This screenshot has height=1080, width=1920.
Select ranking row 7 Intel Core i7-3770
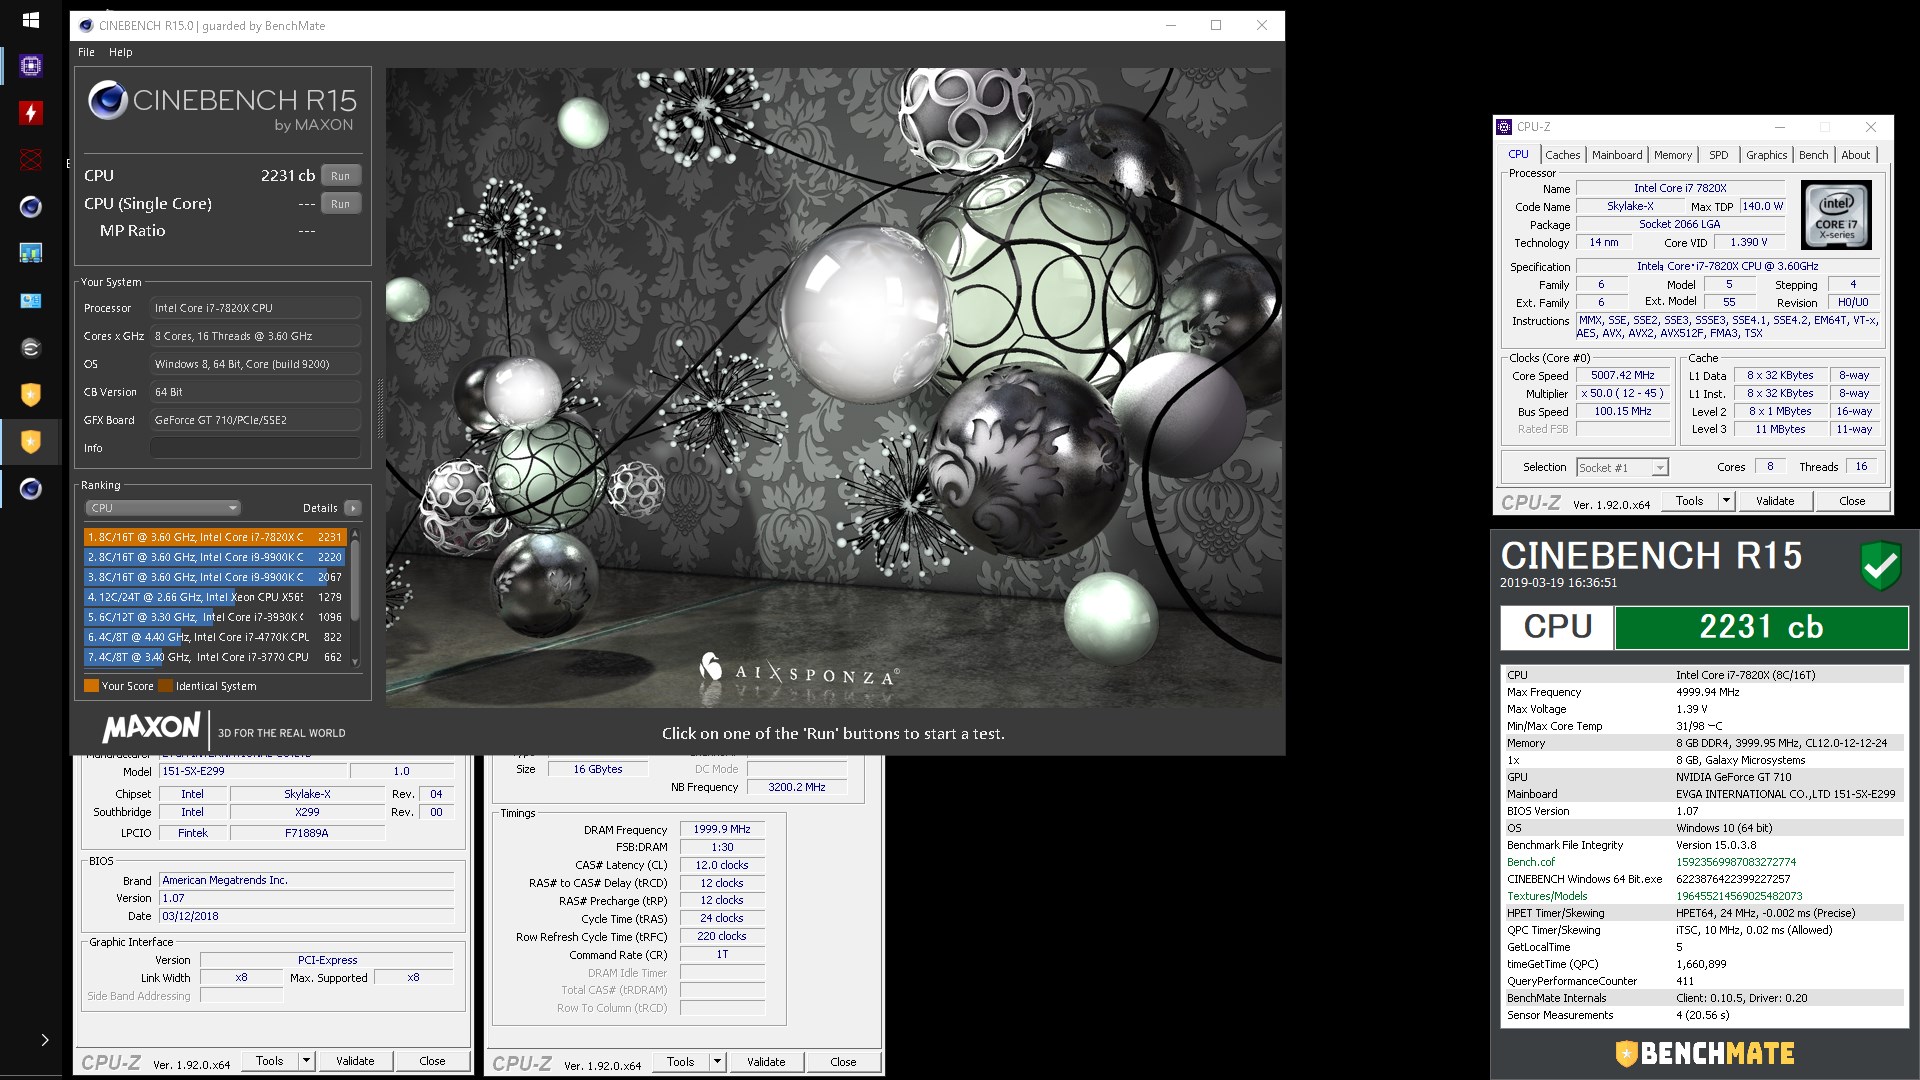pos(215,657)
